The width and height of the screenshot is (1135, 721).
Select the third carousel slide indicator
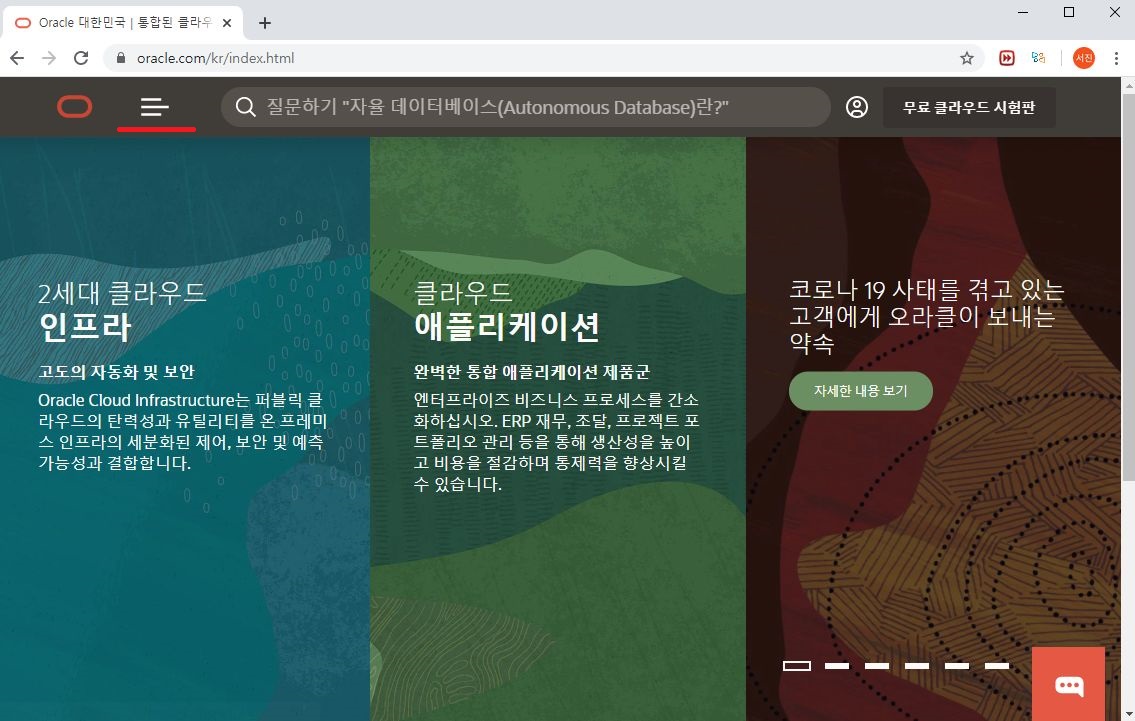tap(877, 665)
